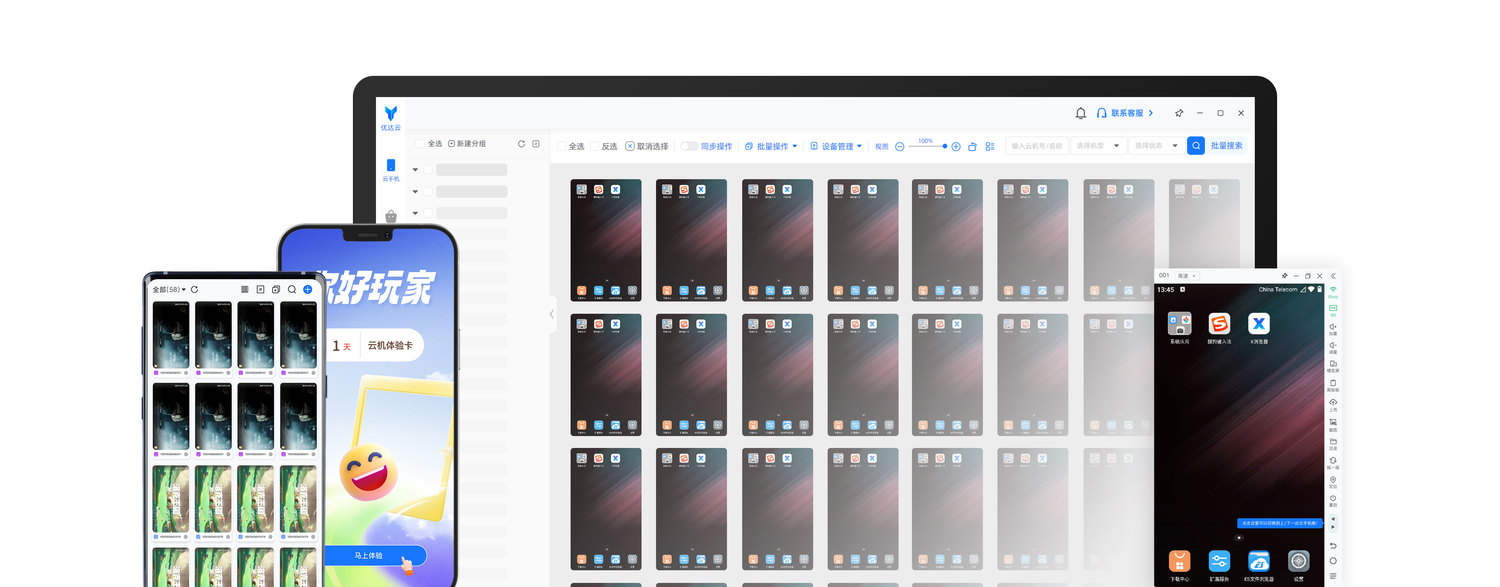
Task: Click 重启 restart icon in device toolbar
Action: (x=1333, y=500)
